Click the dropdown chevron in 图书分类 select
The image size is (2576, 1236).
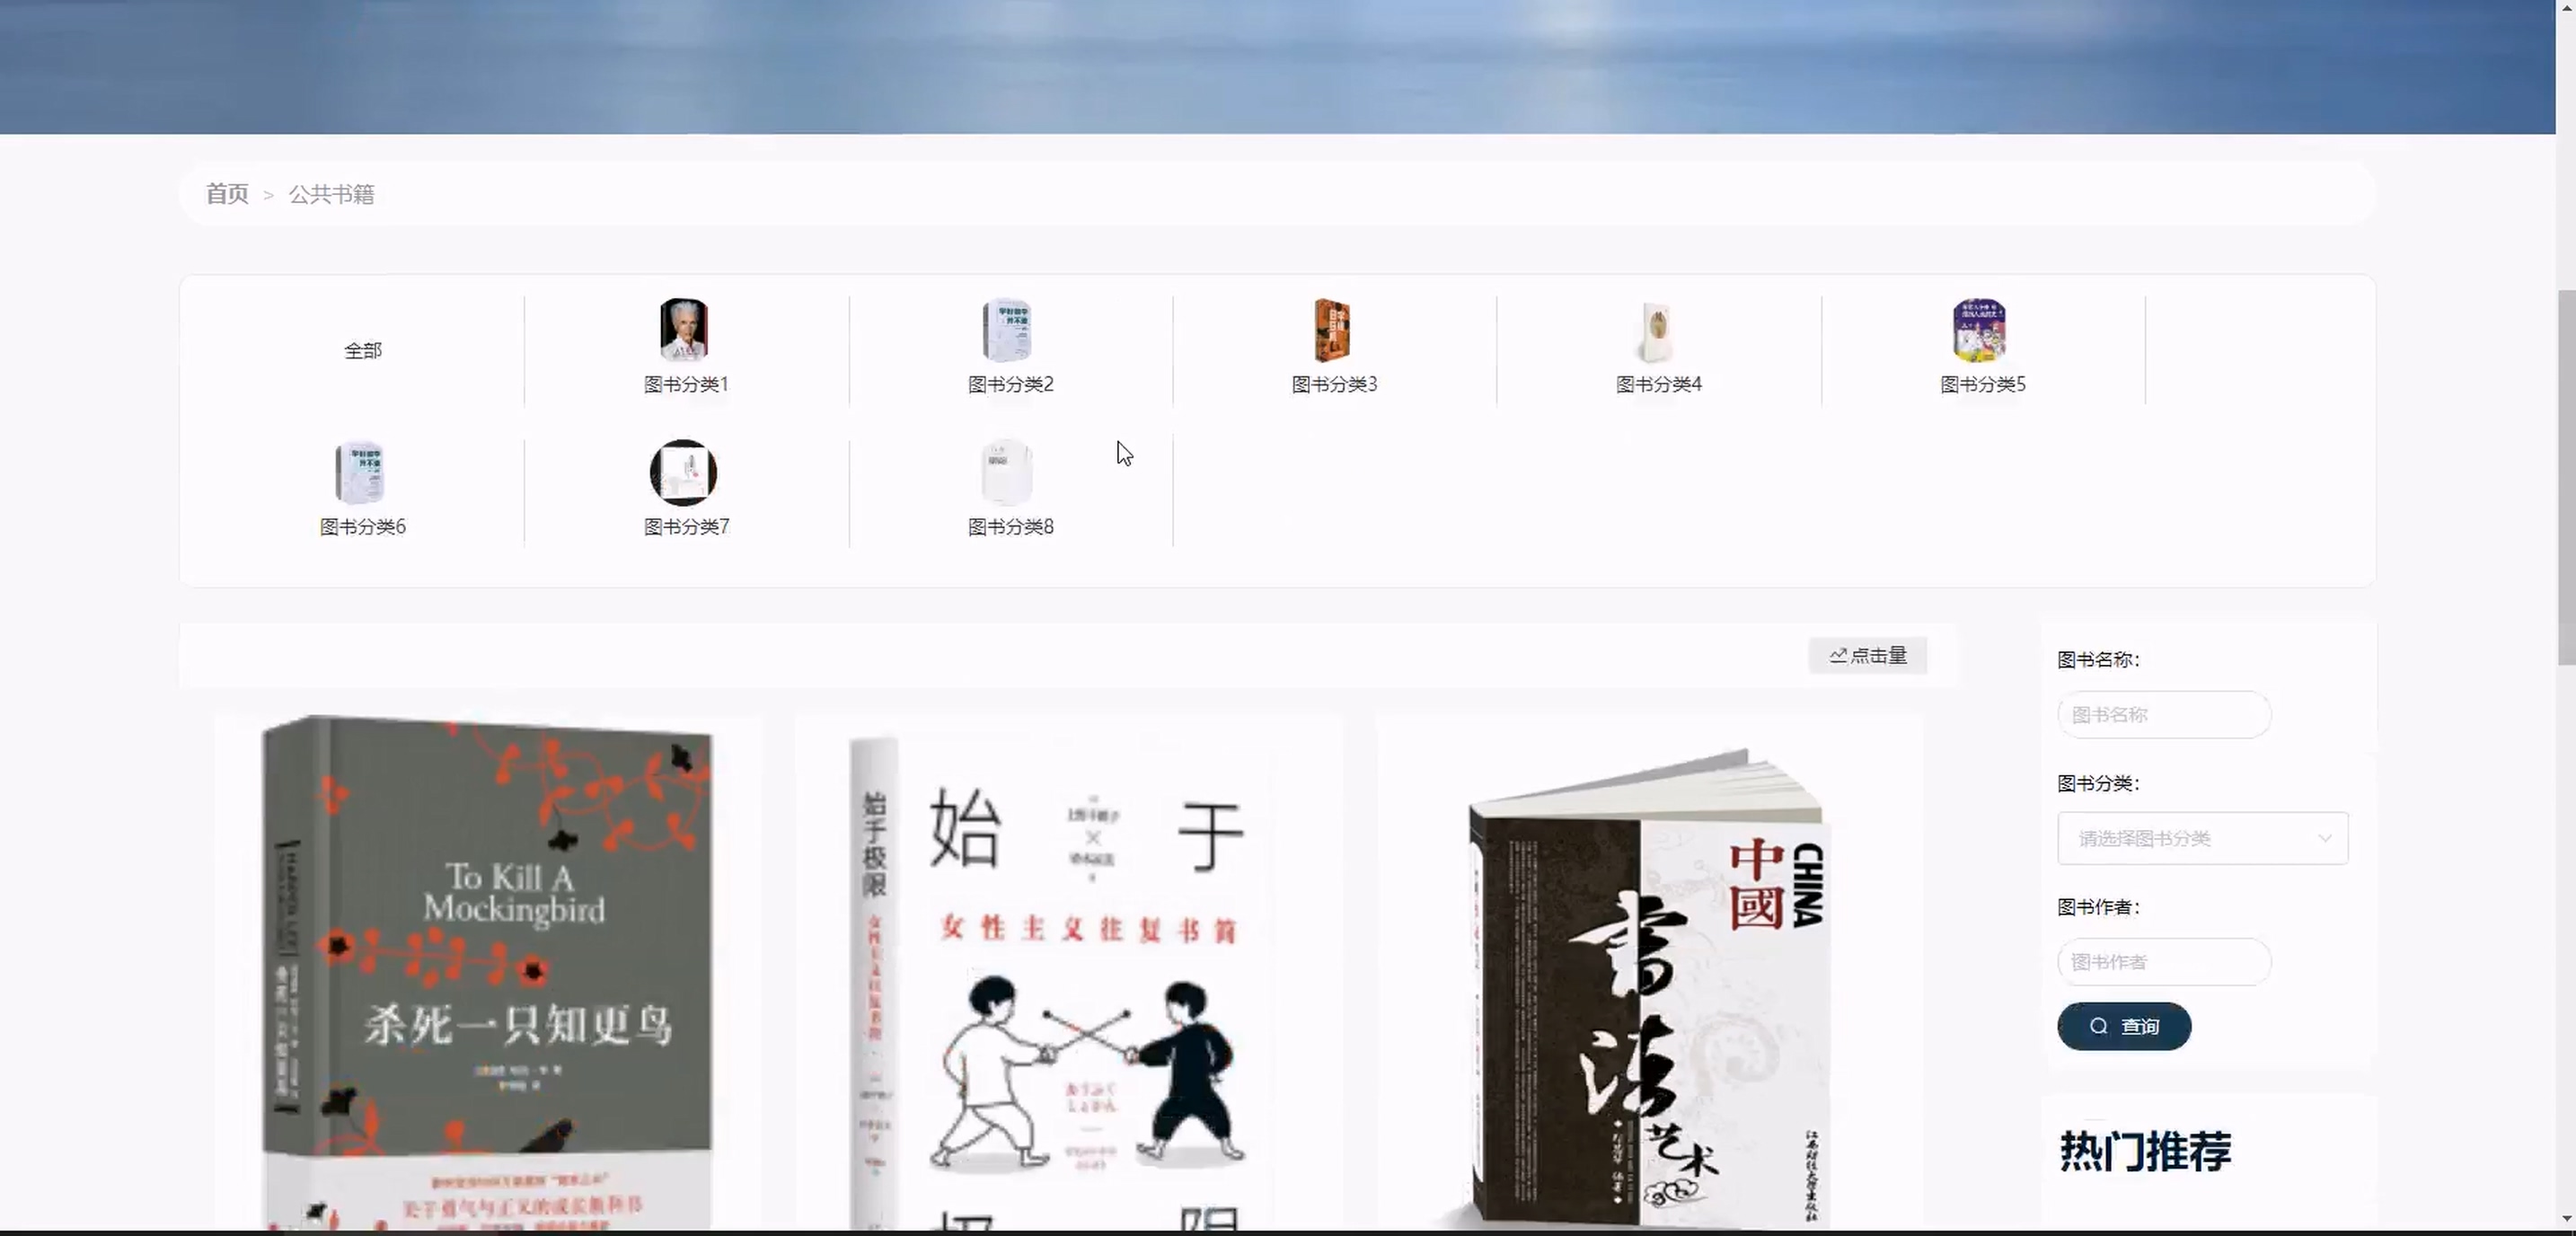point(2324,838)
